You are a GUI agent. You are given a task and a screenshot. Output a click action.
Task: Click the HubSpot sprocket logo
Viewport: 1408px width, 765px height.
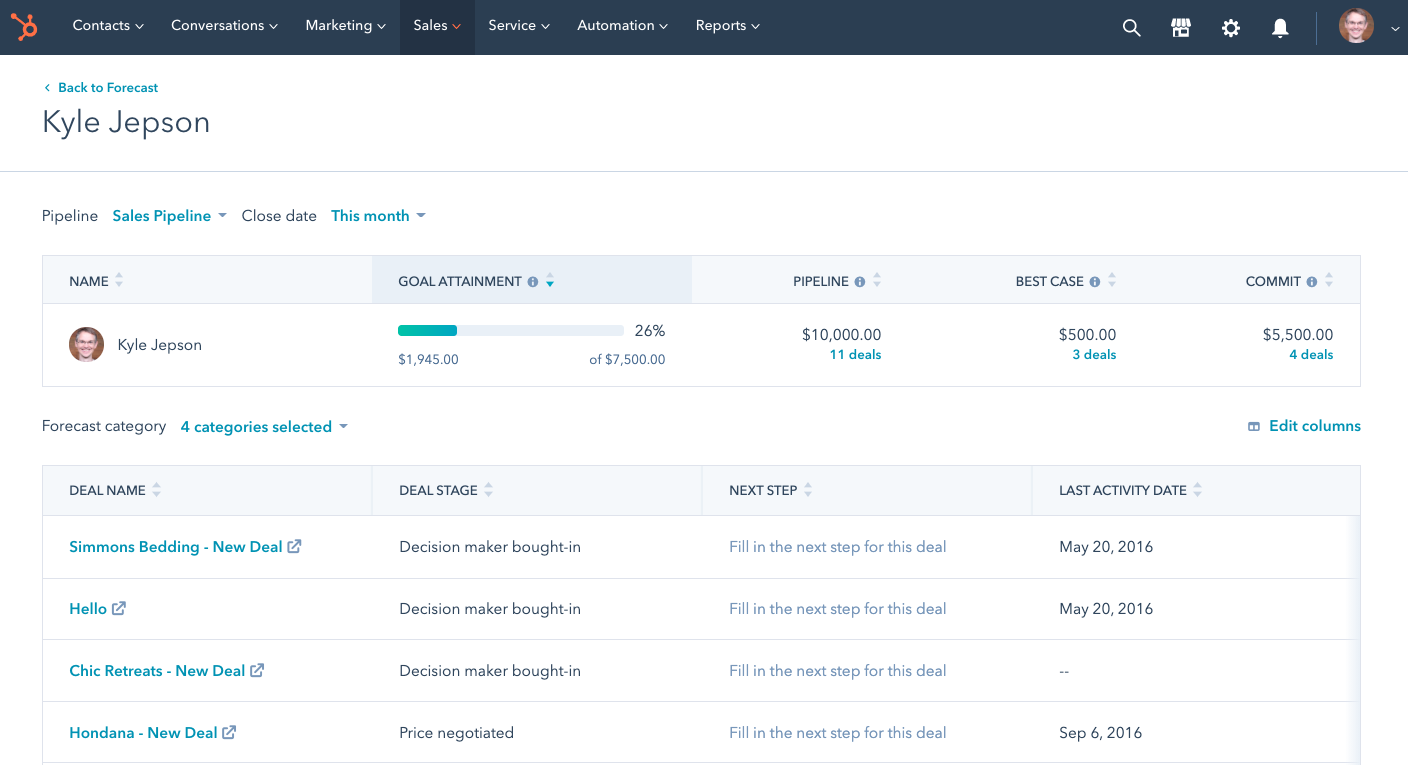tap(25, 27)
